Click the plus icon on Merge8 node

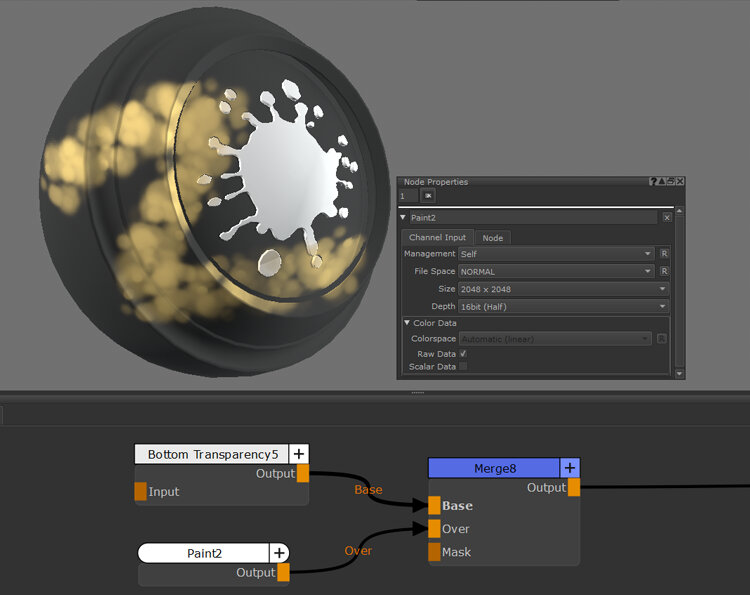[x=569, y=467]
